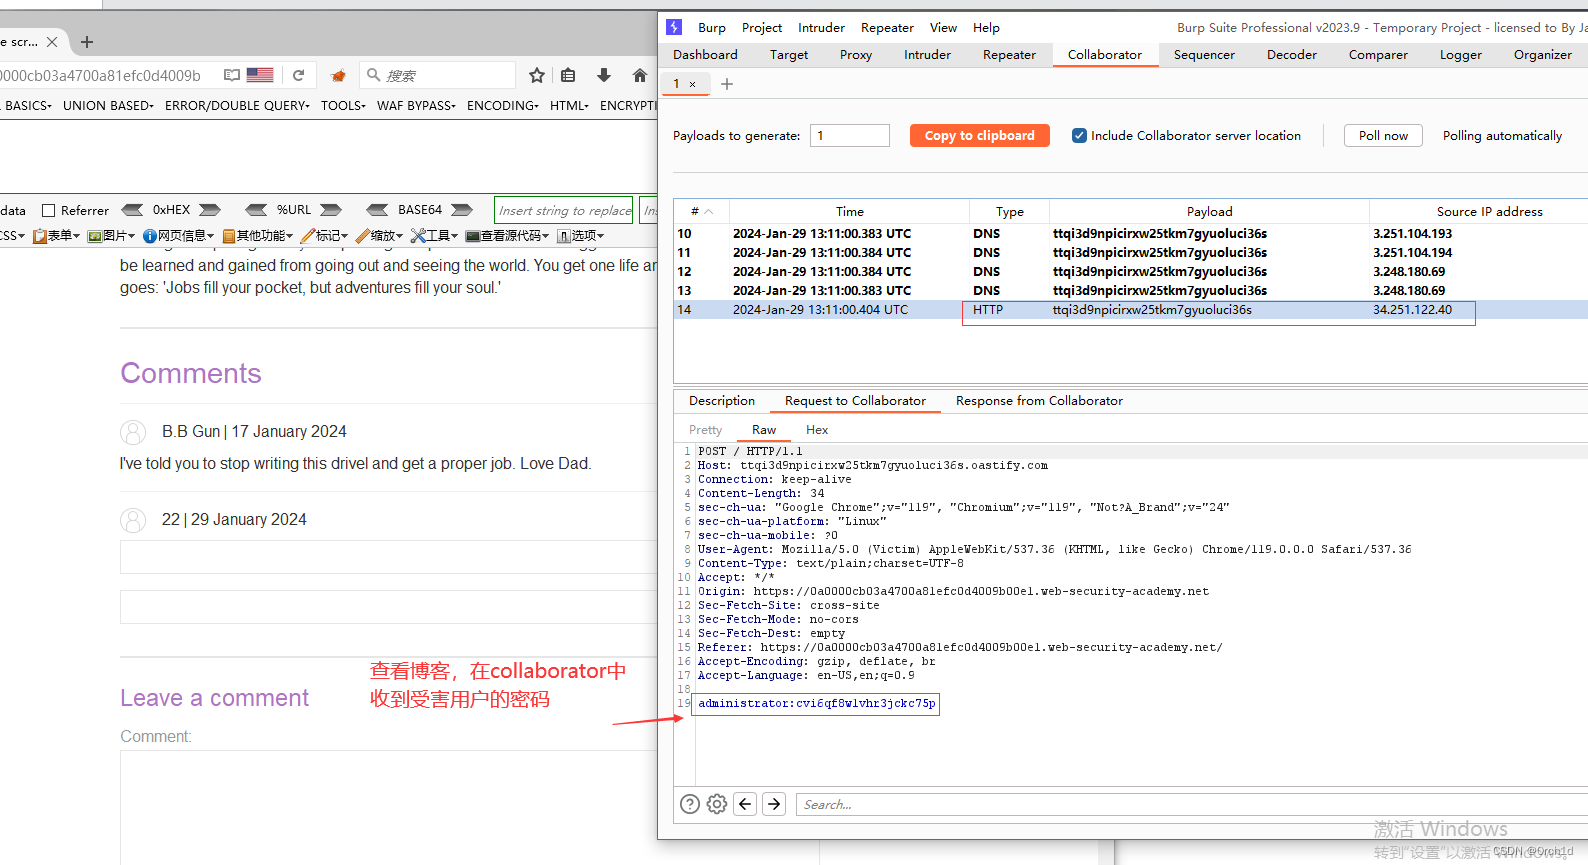Expand the WAF BYPASS menu
This screenshot has height=865, width=1588.
[416, 105]
